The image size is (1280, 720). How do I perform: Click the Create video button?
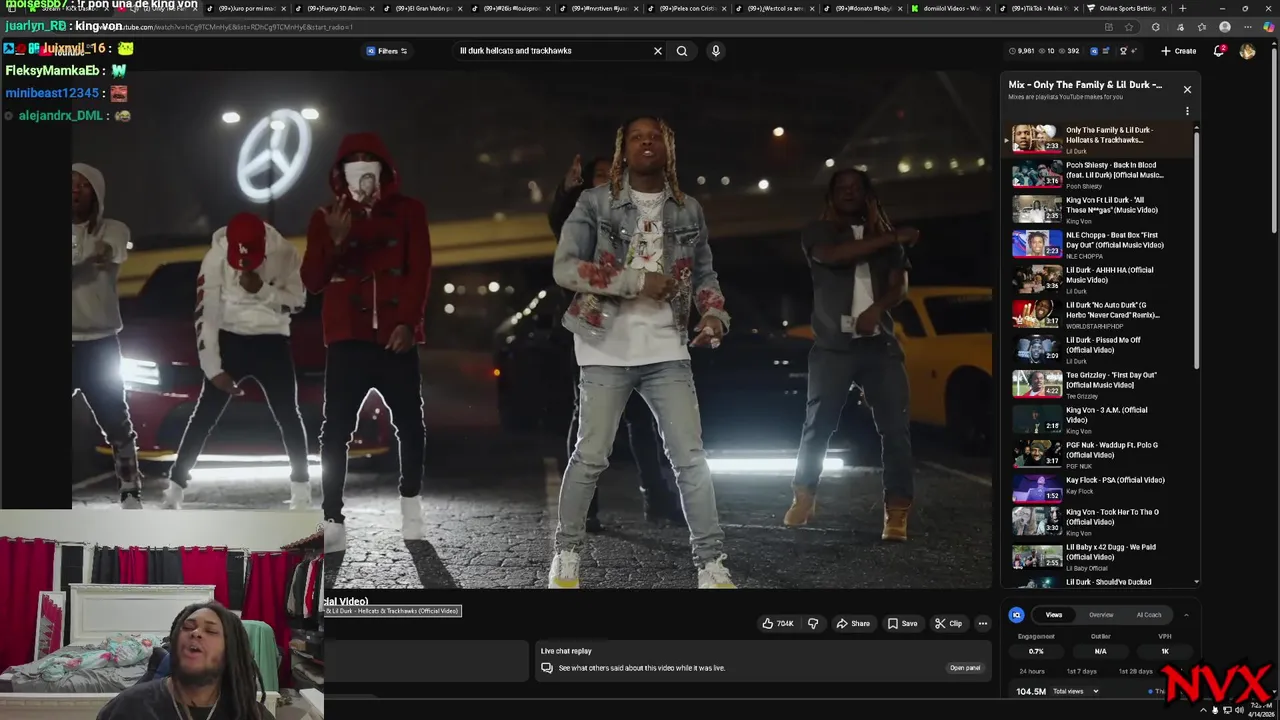point(1178,51)
